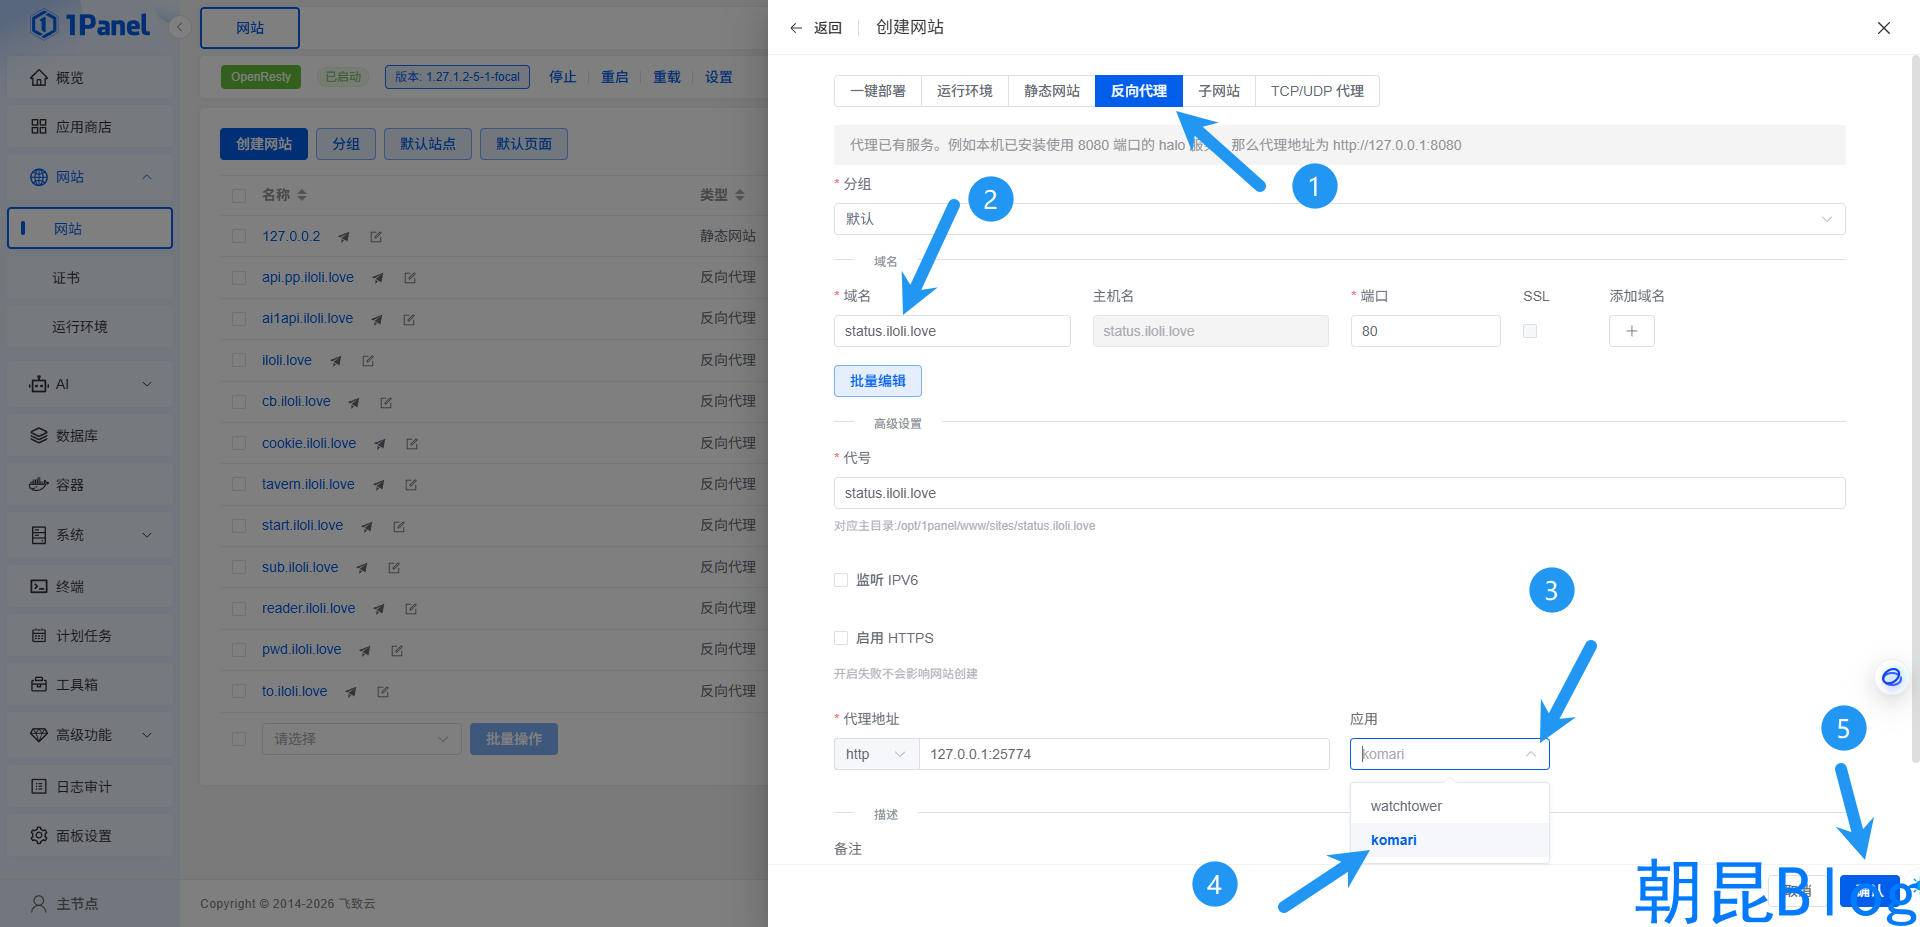Sort the 名称 column
1920x927 pixels.
click(x=302, y=195)
